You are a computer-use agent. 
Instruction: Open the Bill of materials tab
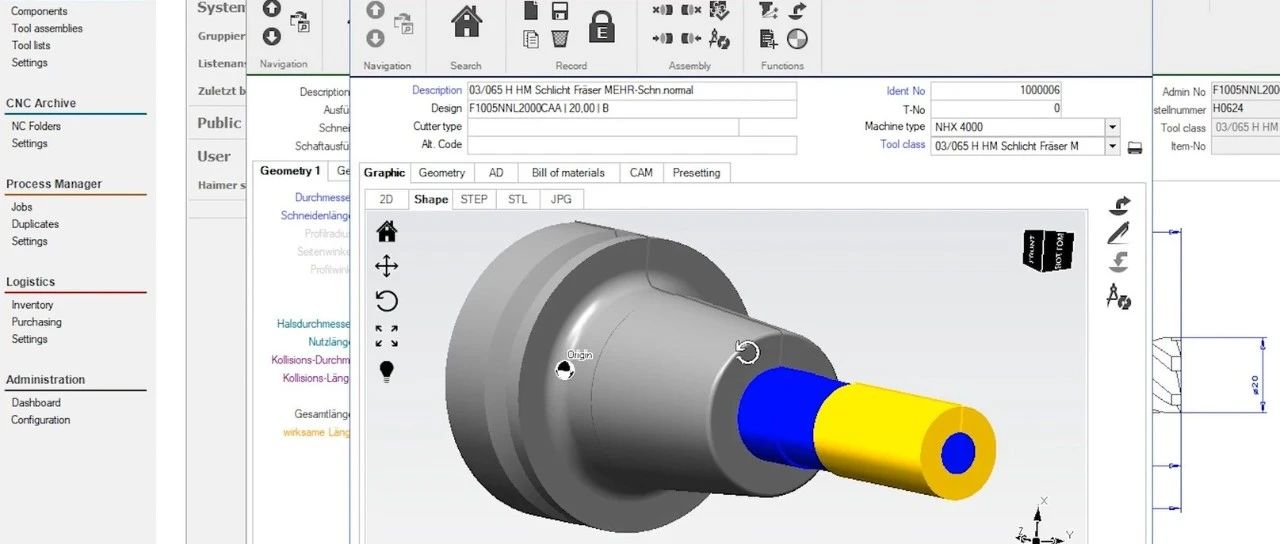coord(568,173)
